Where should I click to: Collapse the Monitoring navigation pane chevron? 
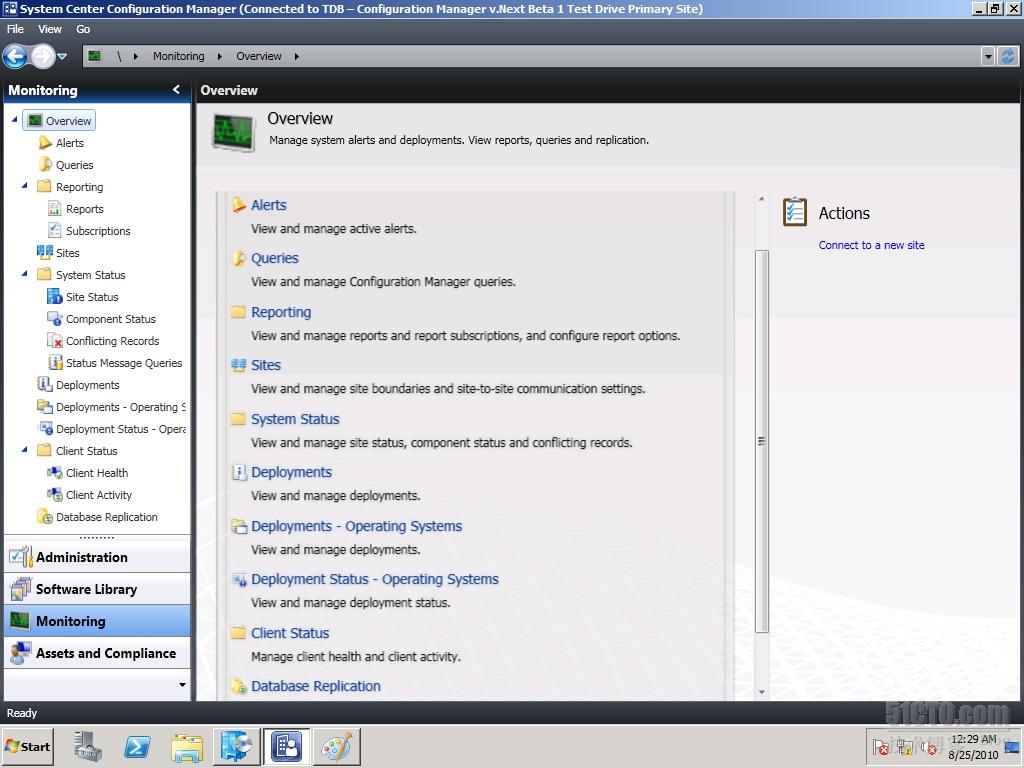coord(176,89)
